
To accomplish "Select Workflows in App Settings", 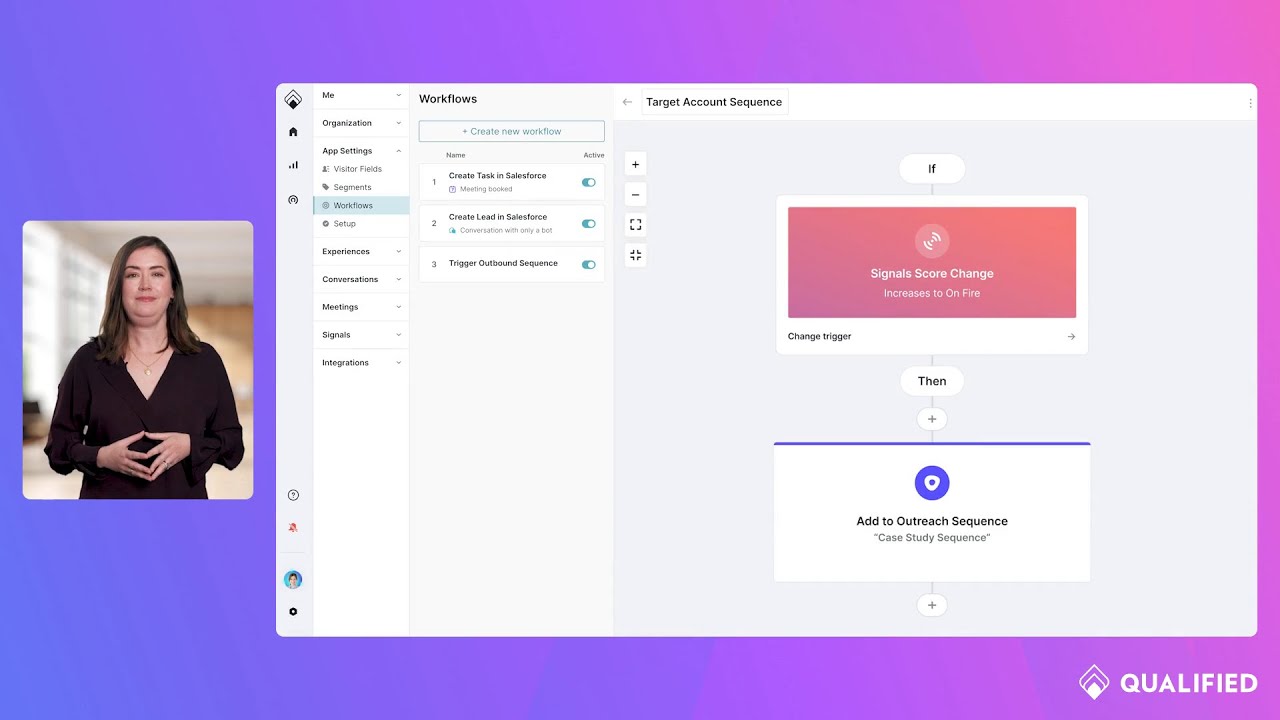I will tap(361, 205).
